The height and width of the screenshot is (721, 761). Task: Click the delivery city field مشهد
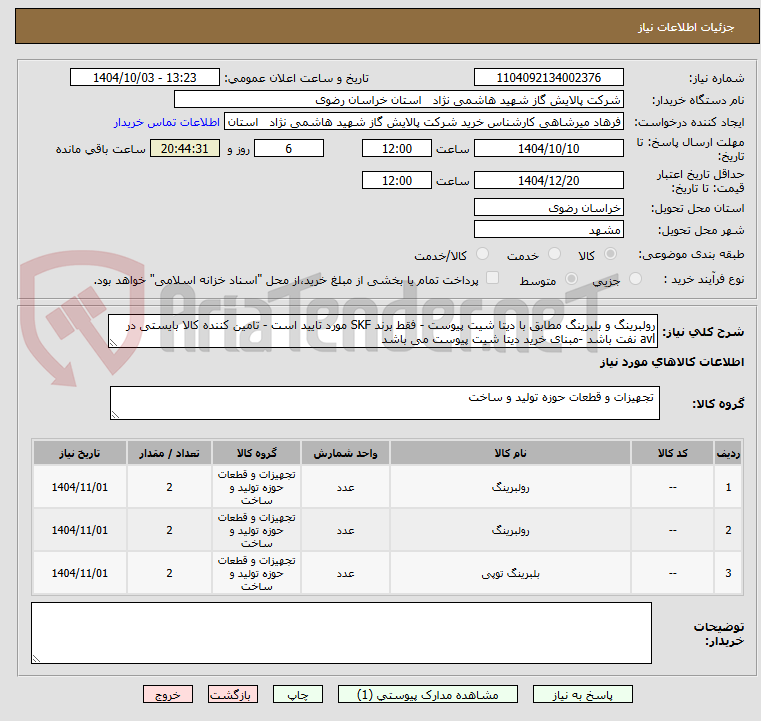click(x=548, y=229)
